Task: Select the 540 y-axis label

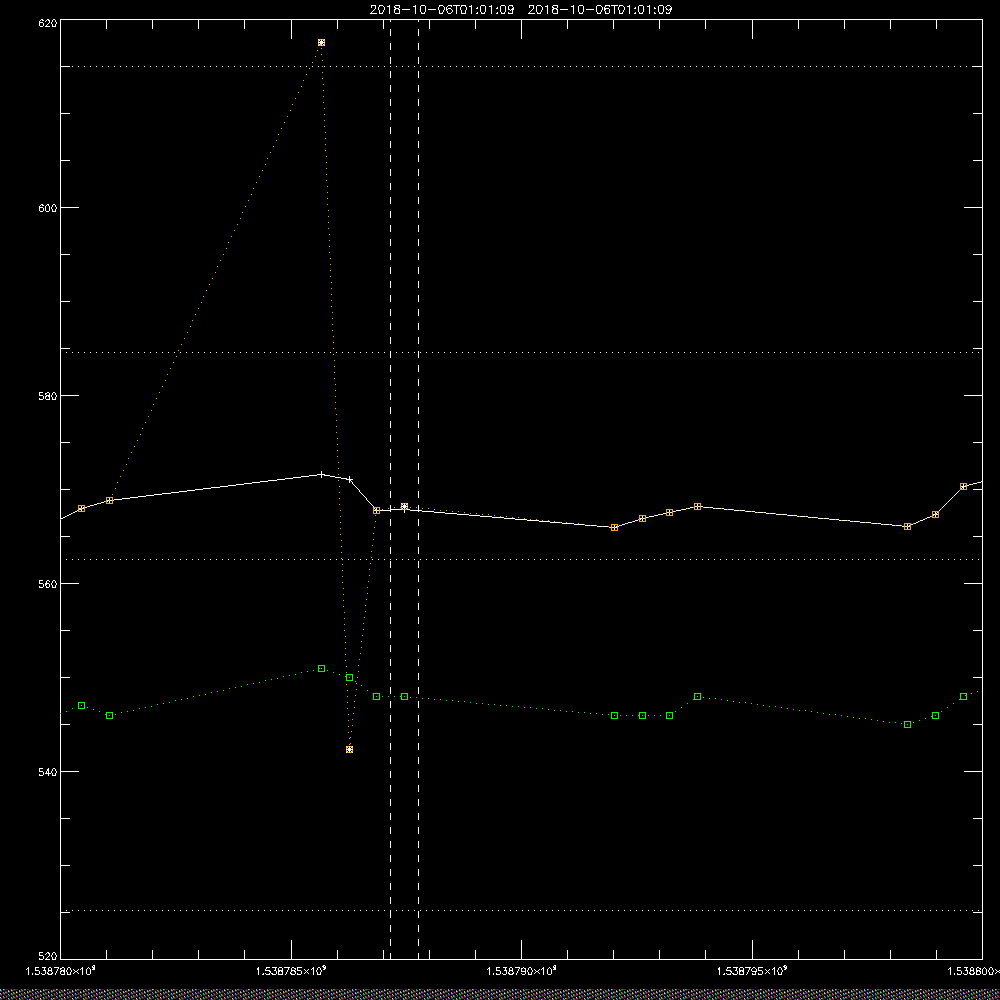Action: click(48, 772)
